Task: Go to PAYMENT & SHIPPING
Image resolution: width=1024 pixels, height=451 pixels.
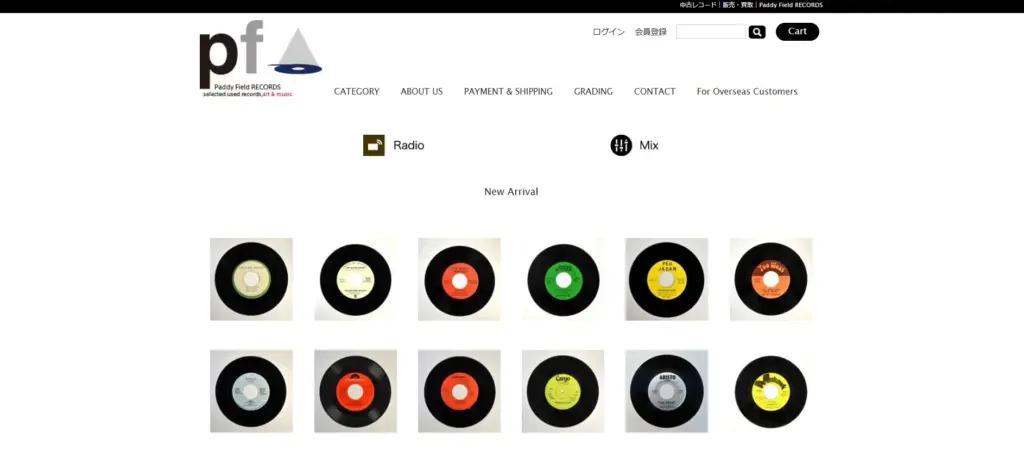Action: pos(508,91)
